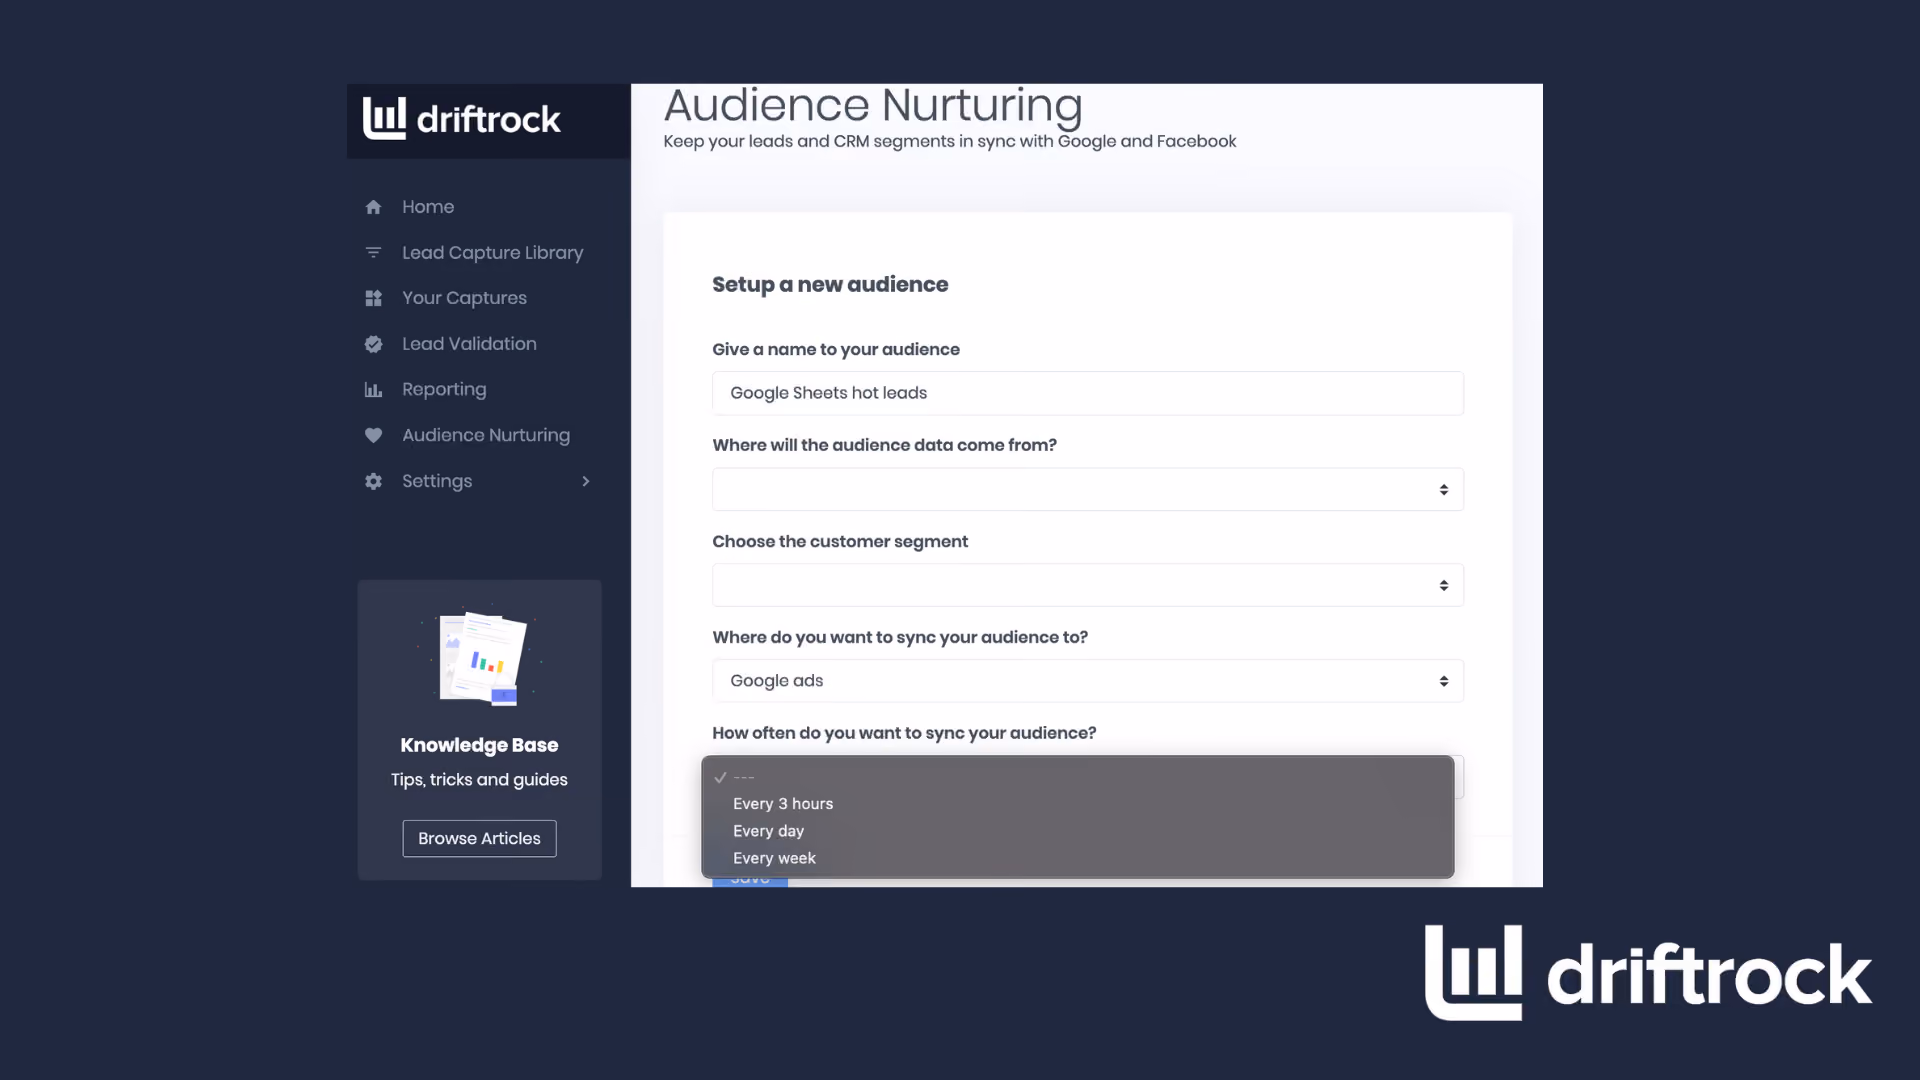Click the Your Captures grid icon
The image size is (1920, 1080).
tap(373, 298)
